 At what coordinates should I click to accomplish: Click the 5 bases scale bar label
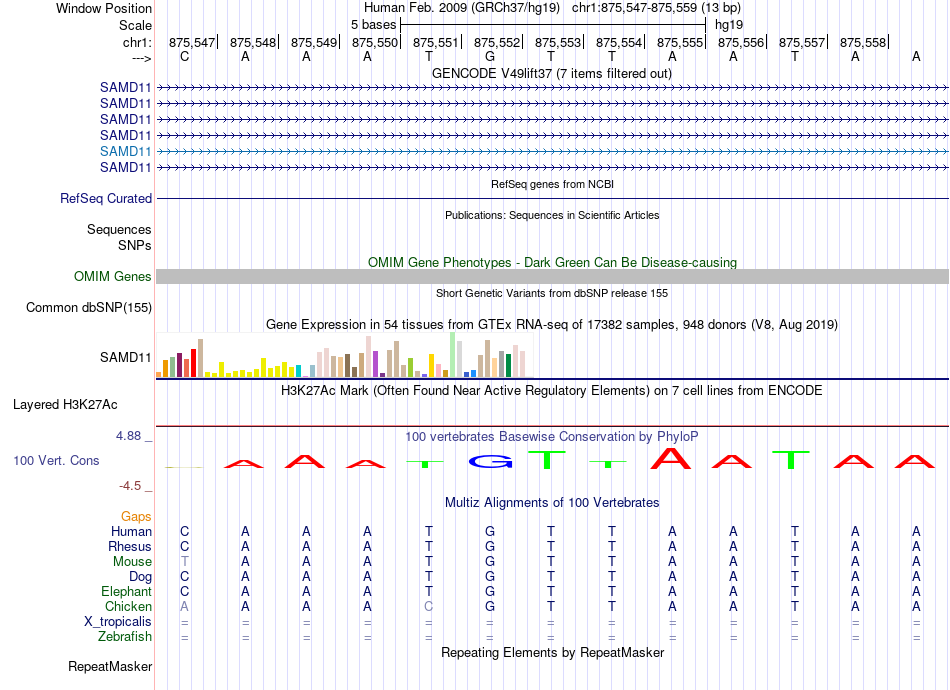point(373,25)
